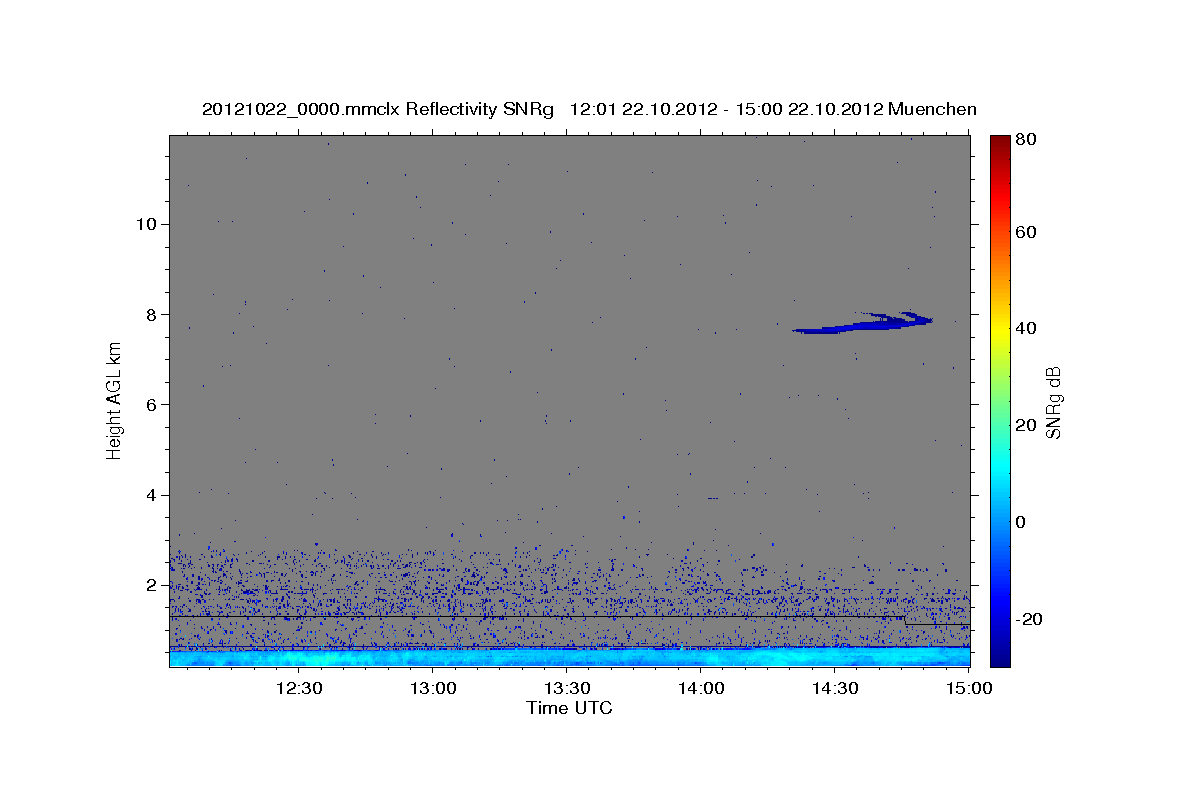Click the "SNRg dB" colorbar label
Image resolution: width=1200 pixels, height=800 pixels.
(1053, 402)
